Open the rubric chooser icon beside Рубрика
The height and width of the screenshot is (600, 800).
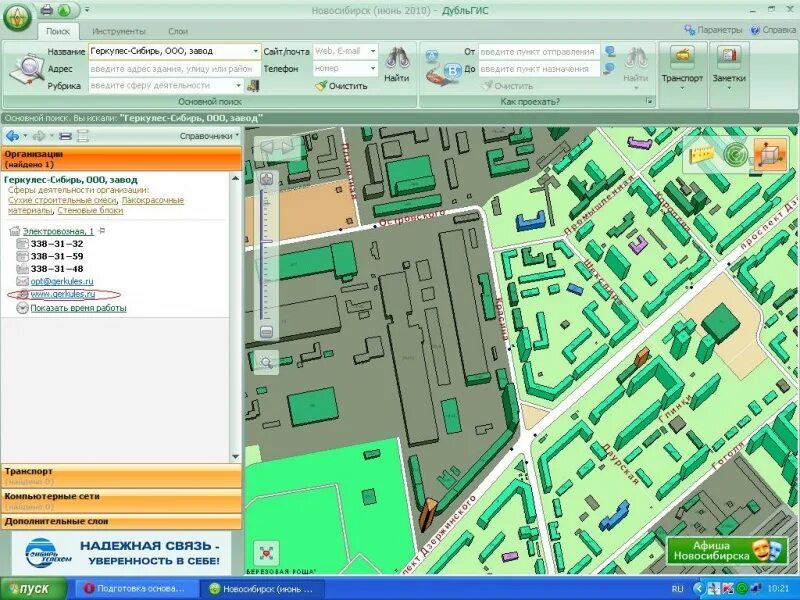pyautogui.click(x=253, y=86)
